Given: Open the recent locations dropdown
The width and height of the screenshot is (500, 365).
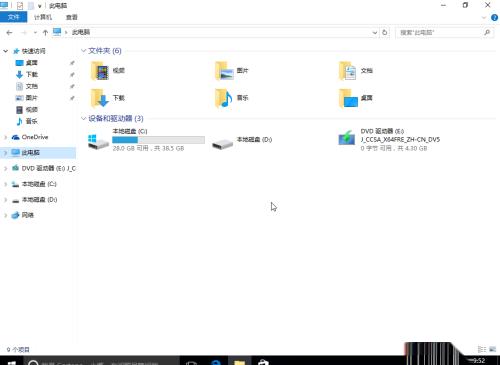Looking at the screenshot, I should [35, 32].
